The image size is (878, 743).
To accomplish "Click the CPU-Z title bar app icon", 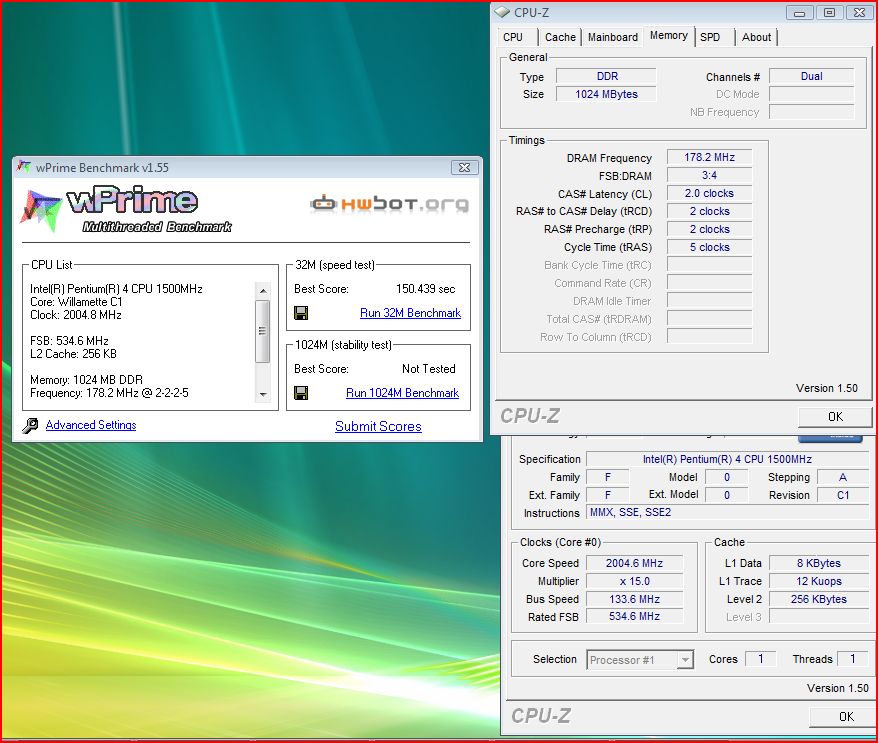I will click(x=502, y=12).
